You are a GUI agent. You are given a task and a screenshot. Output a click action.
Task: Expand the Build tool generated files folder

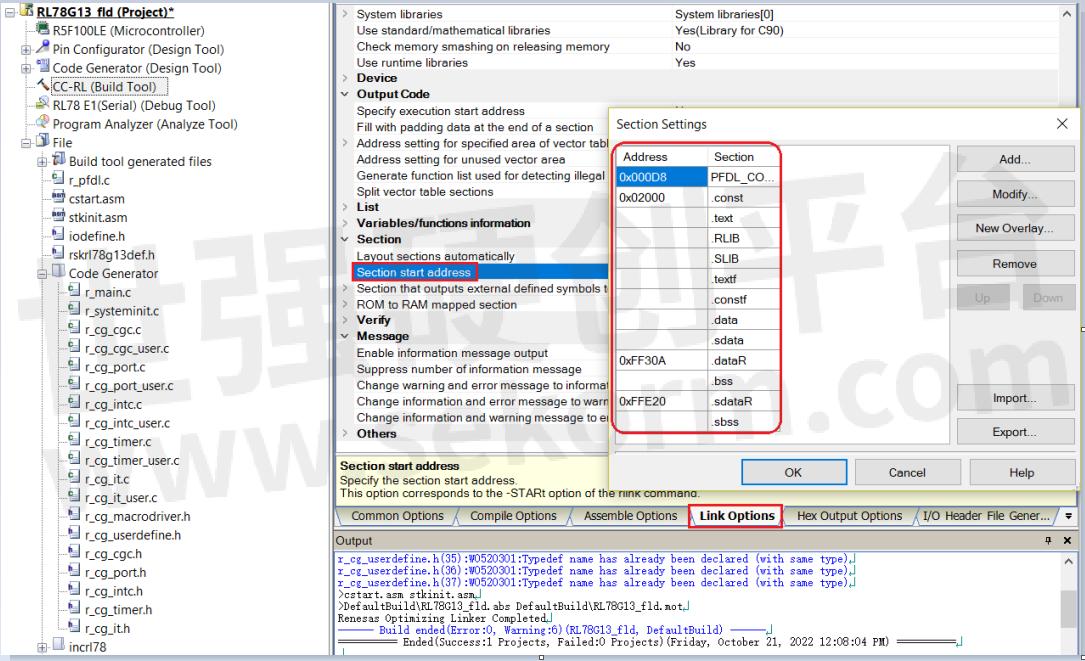tap(42, 162)
